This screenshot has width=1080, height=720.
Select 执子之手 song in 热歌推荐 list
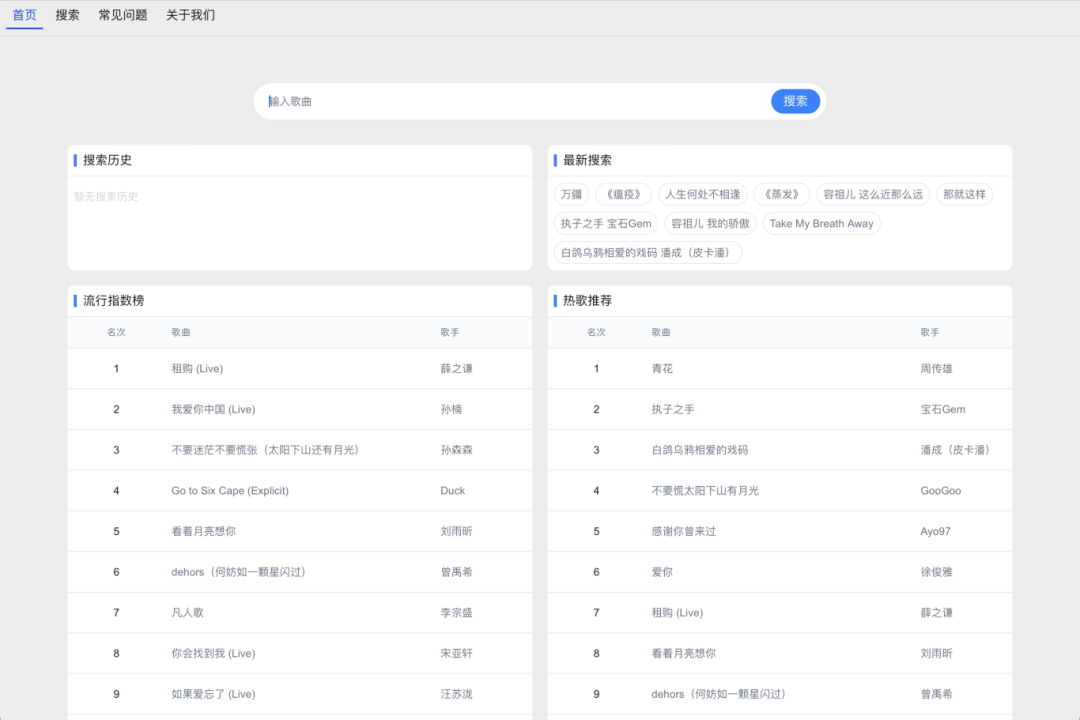[x=673, y=409]
